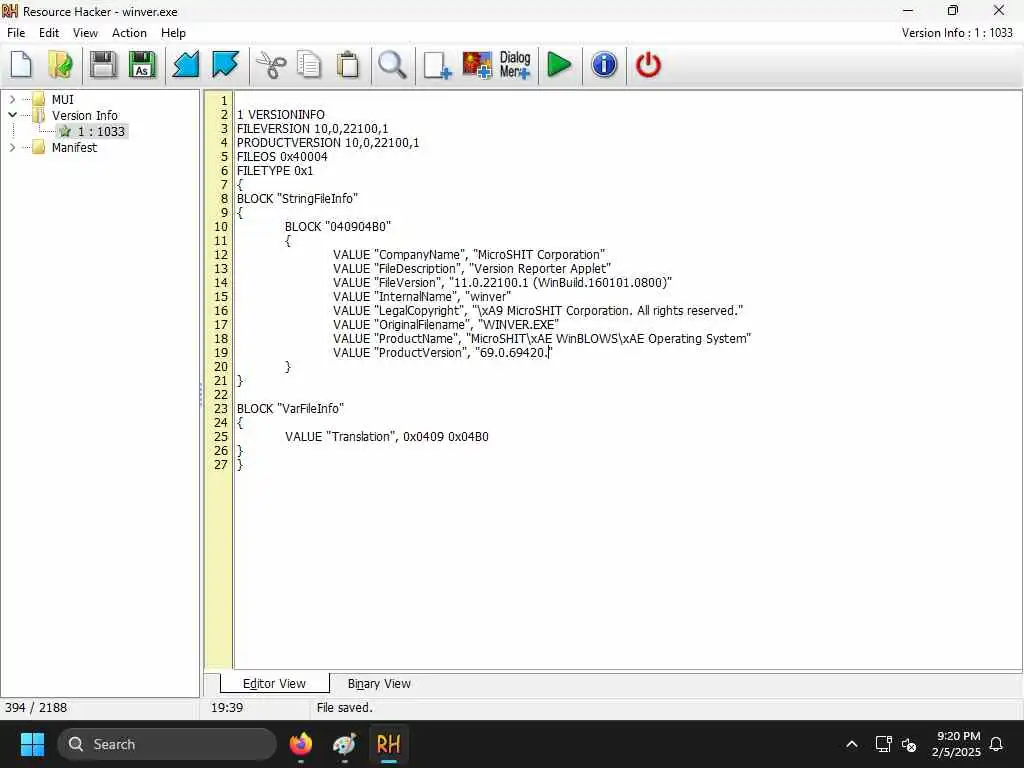Click the "File saved." status bar message
This screenshot has width=1024, height=768.
click(x=344, y=707)
